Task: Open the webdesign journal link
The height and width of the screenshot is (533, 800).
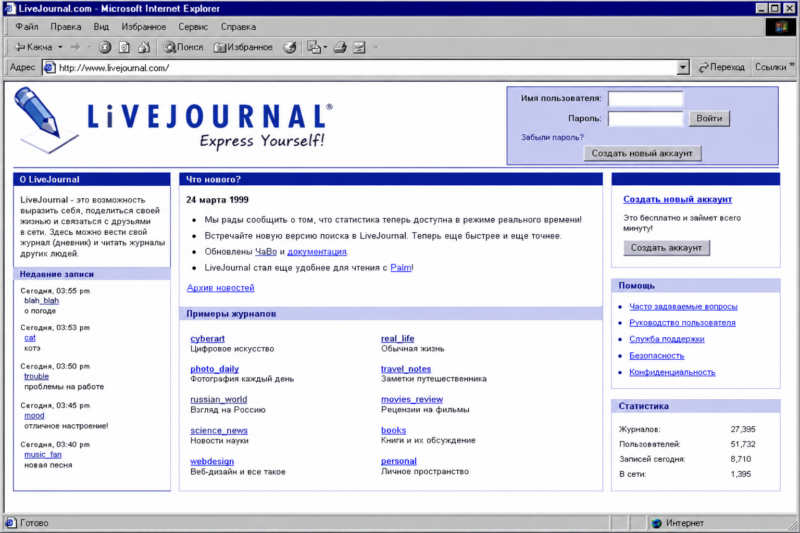Action: pyautogui.click(x=212, y=461)
